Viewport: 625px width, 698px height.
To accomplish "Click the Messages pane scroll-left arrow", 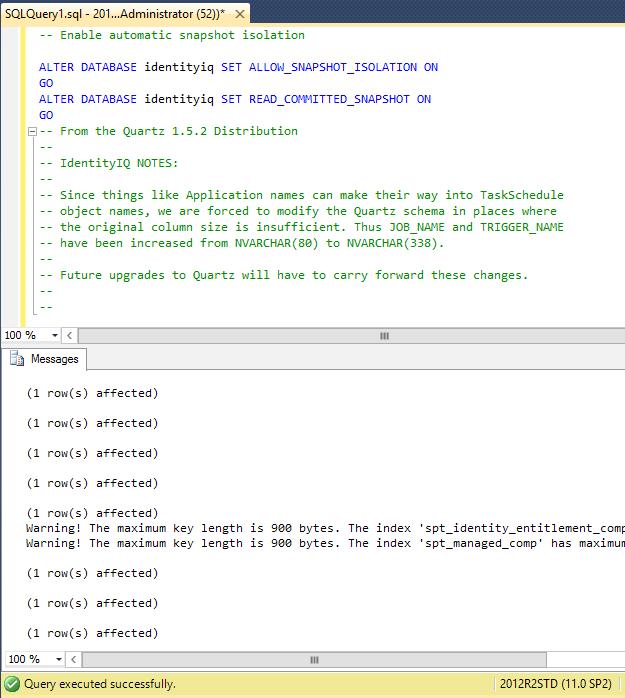I will (73, 660).
